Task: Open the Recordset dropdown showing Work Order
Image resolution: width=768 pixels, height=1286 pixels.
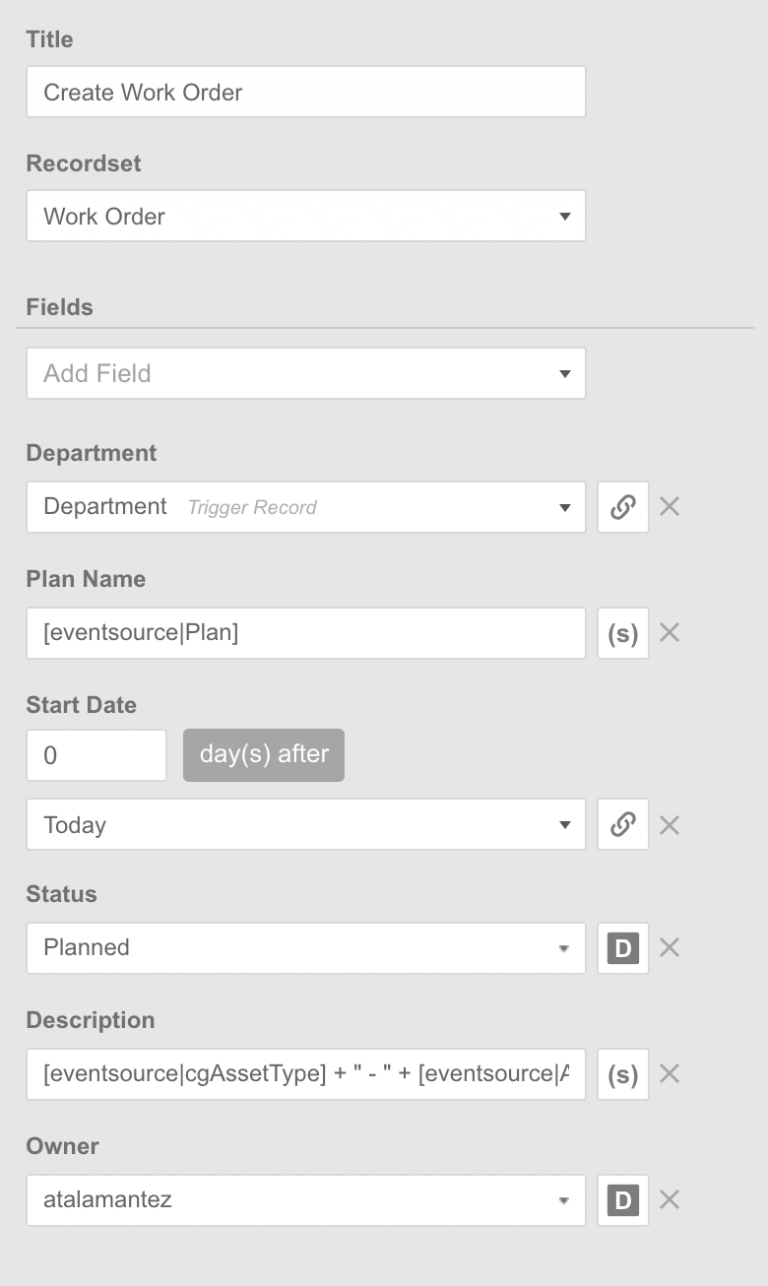Action: click(x=305, y=215)
